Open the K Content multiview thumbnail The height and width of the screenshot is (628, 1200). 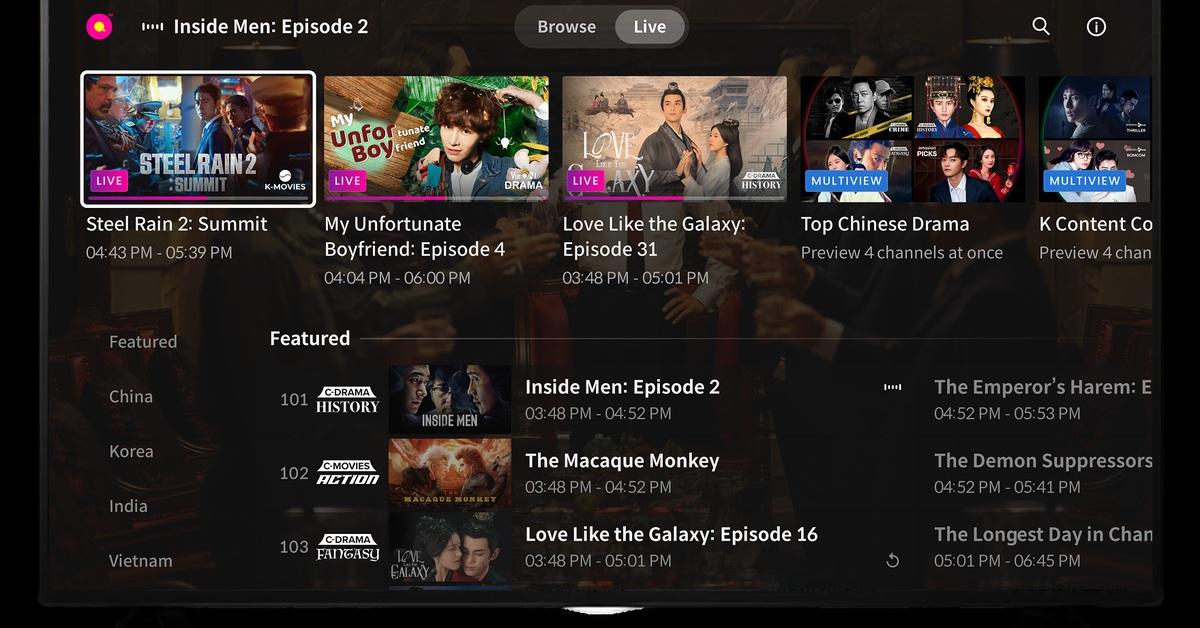click(1095, 139)
